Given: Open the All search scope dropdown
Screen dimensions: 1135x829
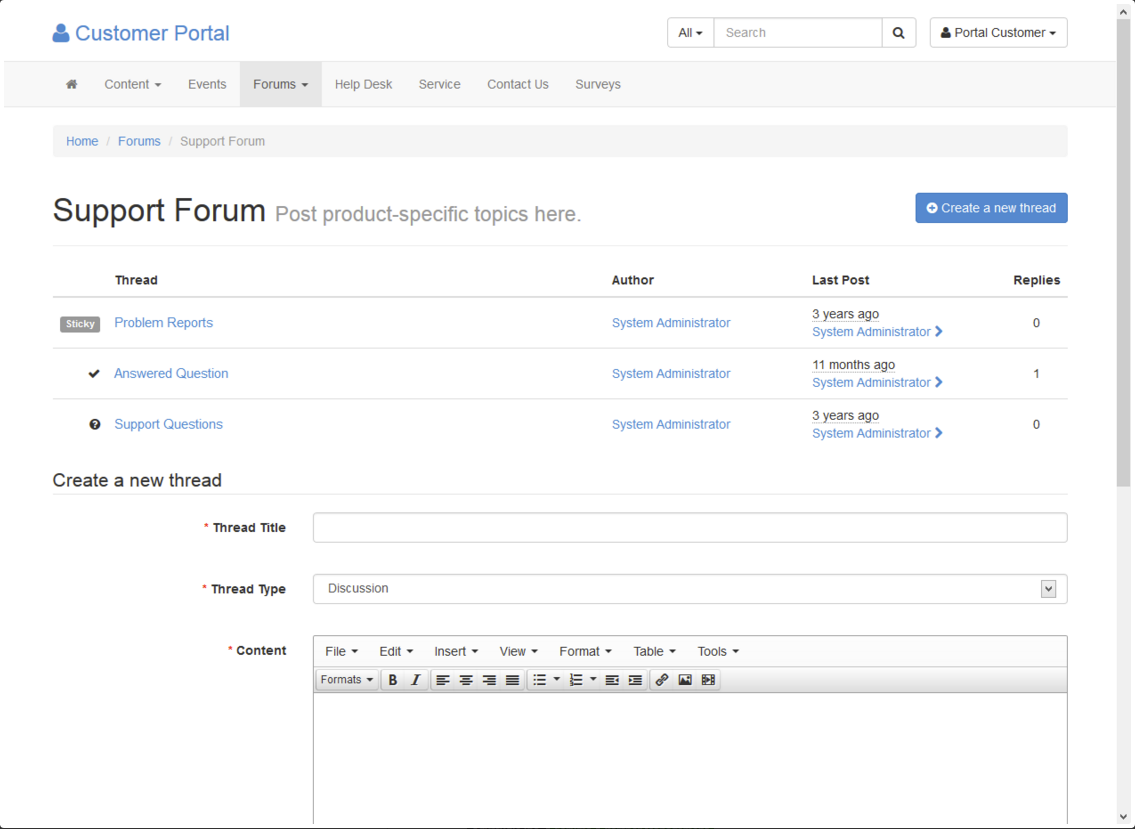Looking at the screenshot, I should point(690,32).
